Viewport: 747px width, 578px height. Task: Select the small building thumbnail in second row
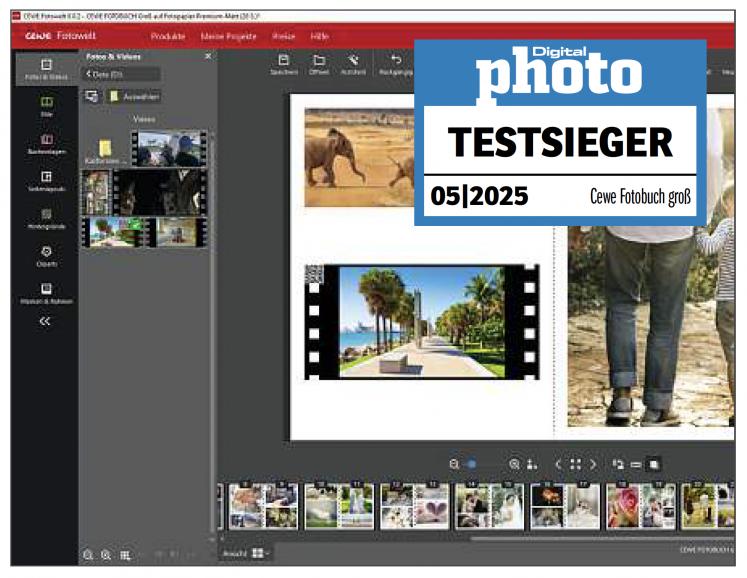coord(97,192)
